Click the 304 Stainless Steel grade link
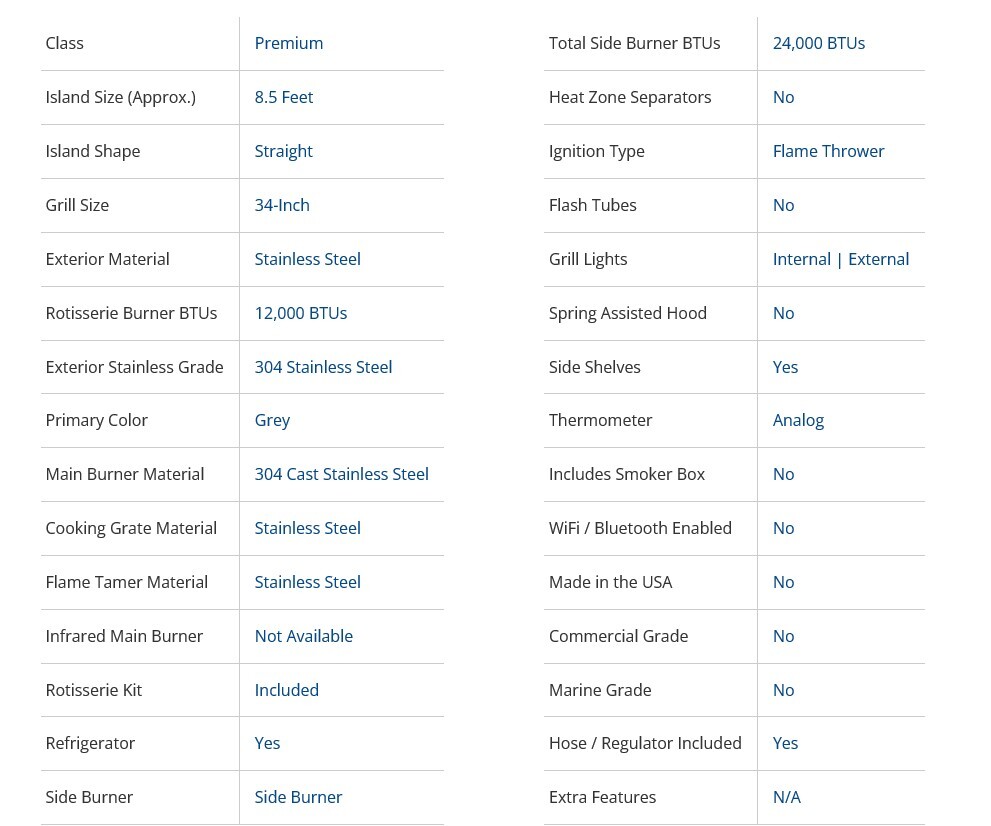This screenshot has height=826, width=991. point(323,367)
